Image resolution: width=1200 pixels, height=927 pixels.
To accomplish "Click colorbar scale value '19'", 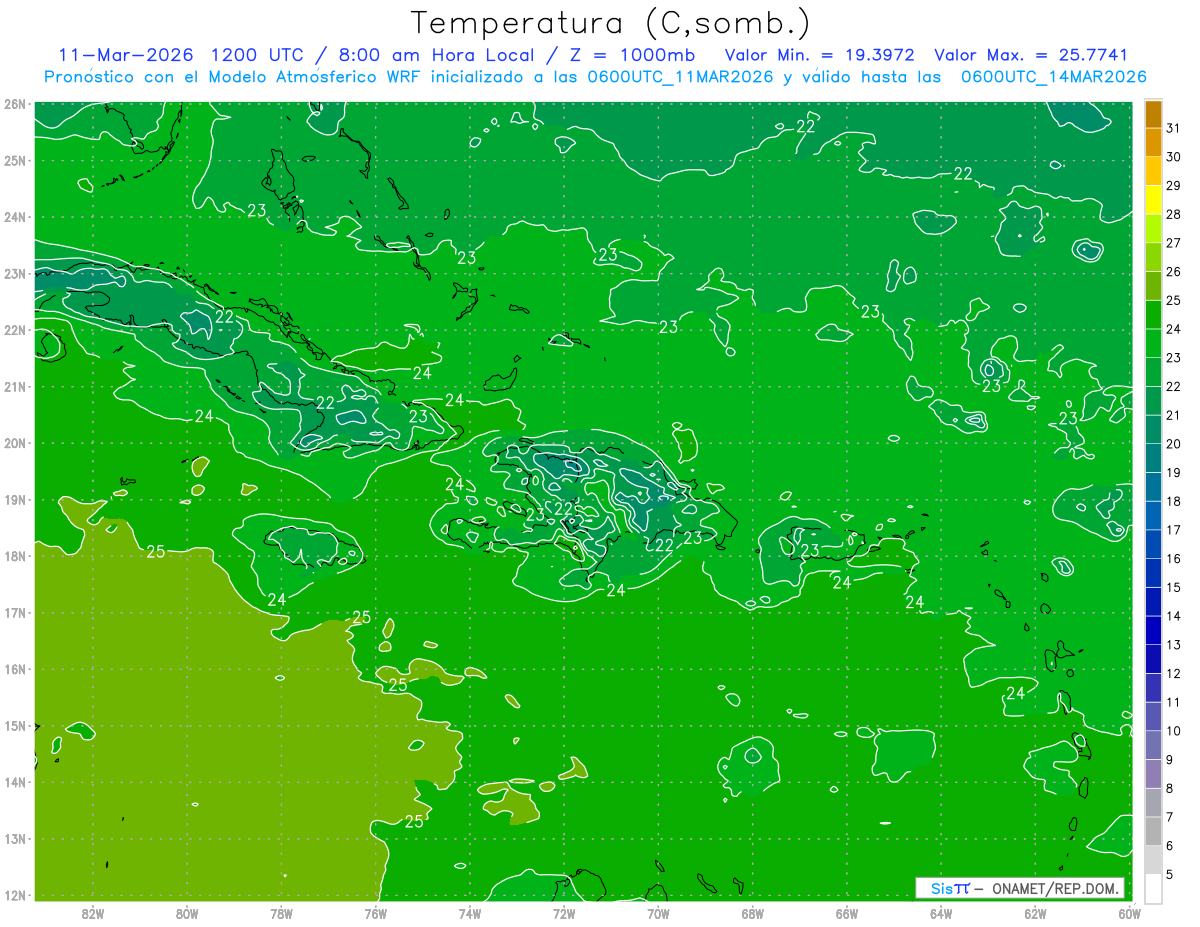I will pos(1173,472).
